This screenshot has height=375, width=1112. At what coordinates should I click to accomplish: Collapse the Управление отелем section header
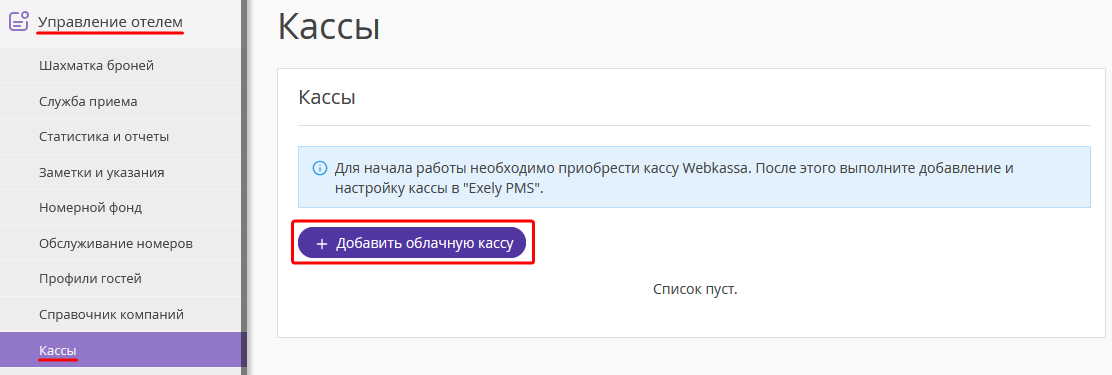[x=110, y=22]
